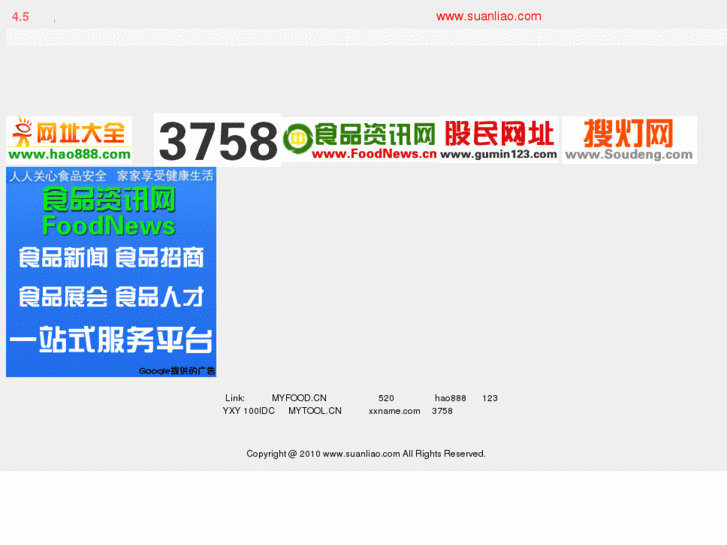Open the YXY 100IDC footer link
The image size is (727, 545).
point(249,411)
